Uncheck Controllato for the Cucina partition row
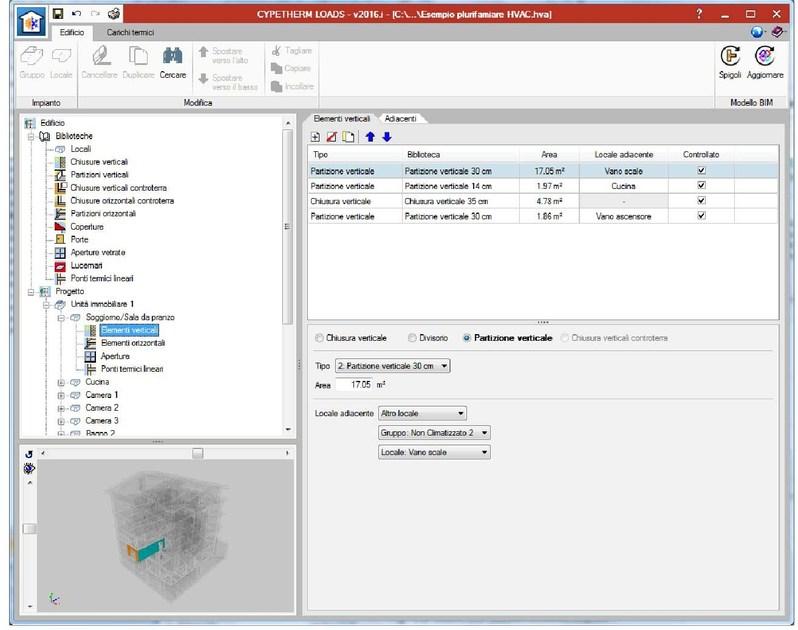Screen dimensions: 798x630 click(701, 186)
